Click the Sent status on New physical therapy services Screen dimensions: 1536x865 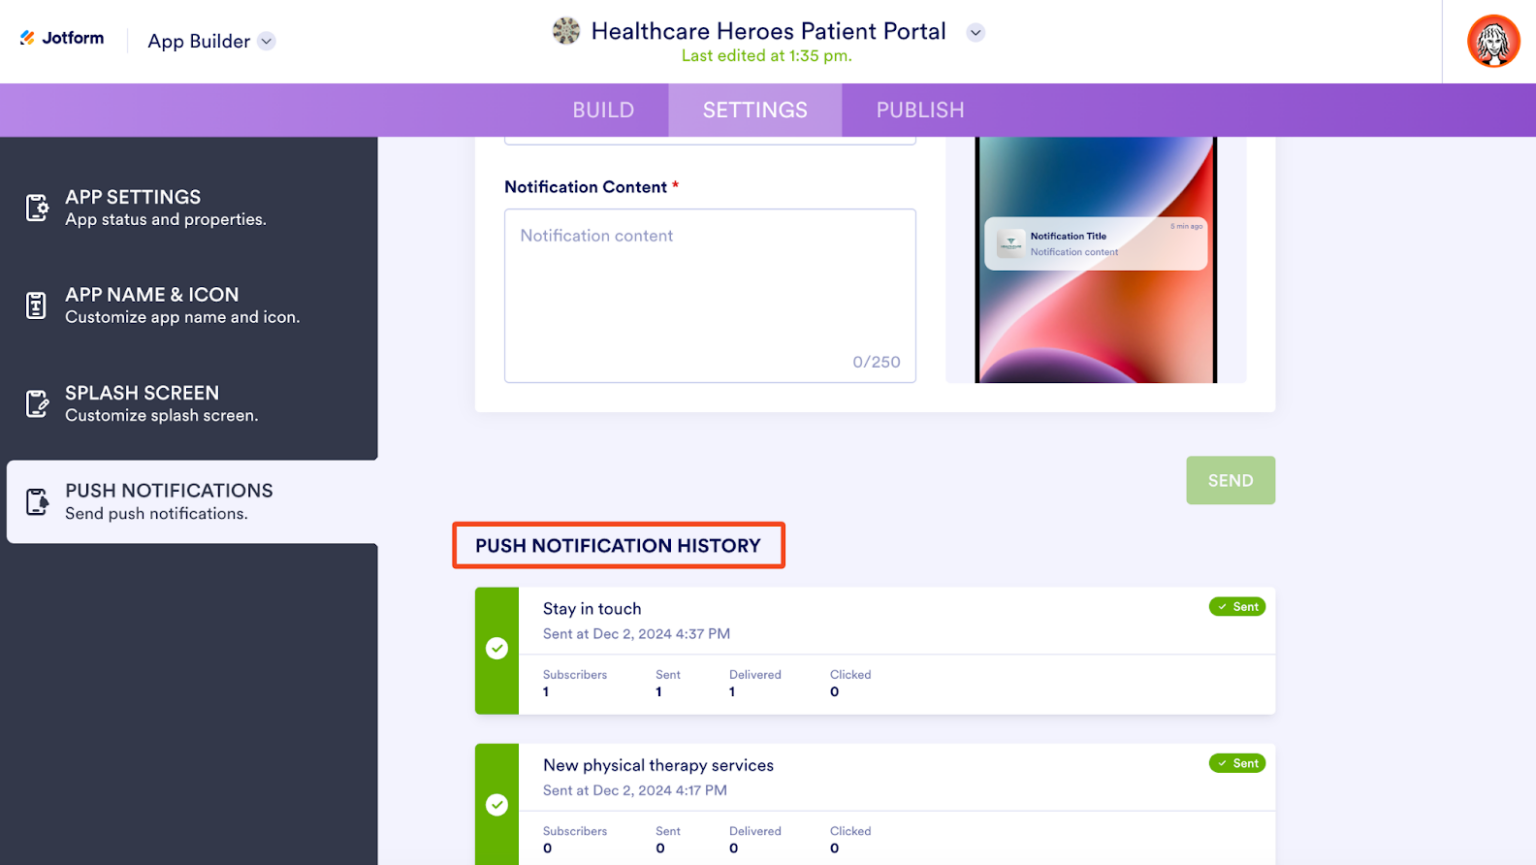click(x=1237, y=763)
